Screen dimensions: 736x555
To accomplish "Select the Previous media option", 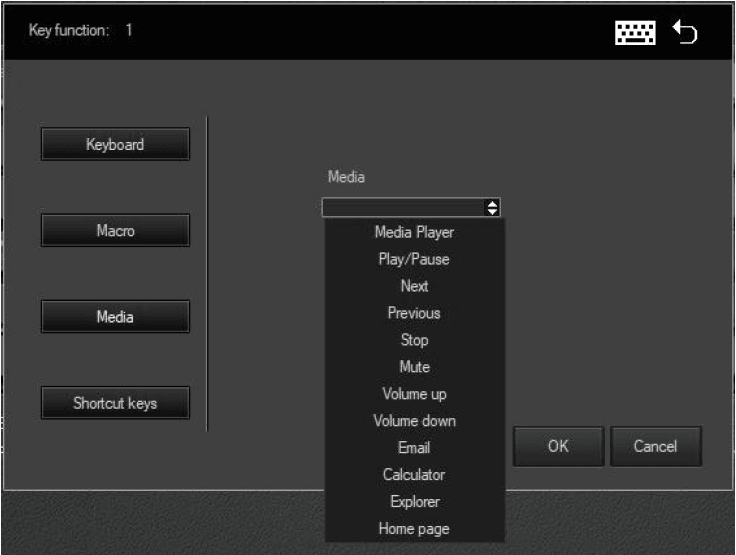I will (x=414, y=313).
